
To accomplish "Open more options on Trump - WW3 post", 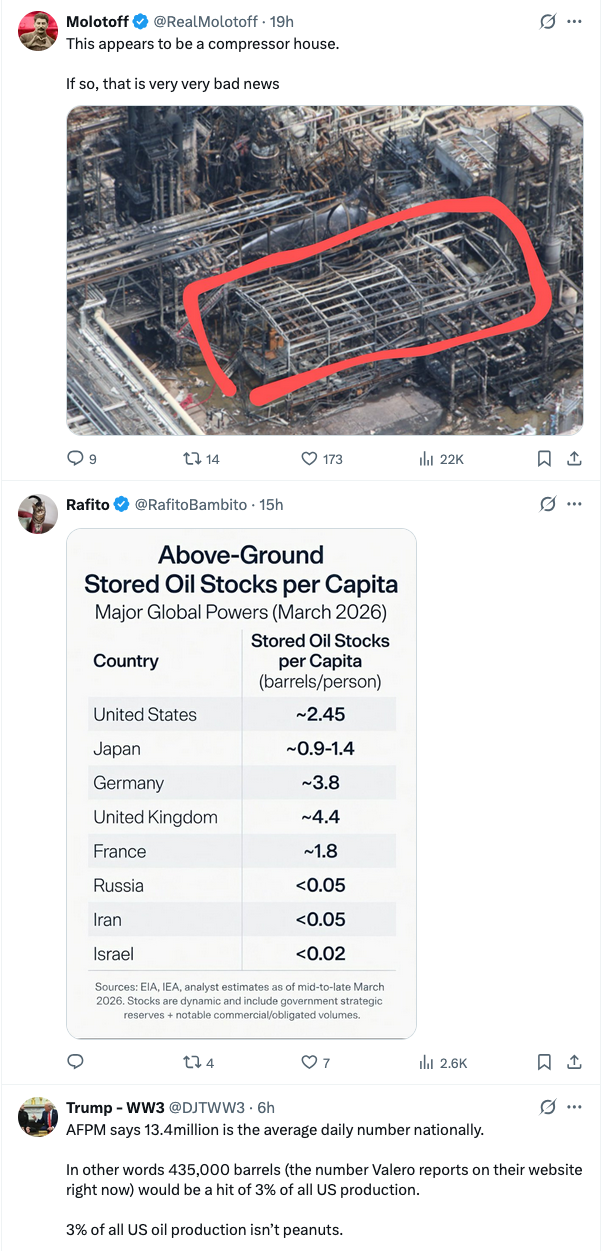I will (574, 1107).
